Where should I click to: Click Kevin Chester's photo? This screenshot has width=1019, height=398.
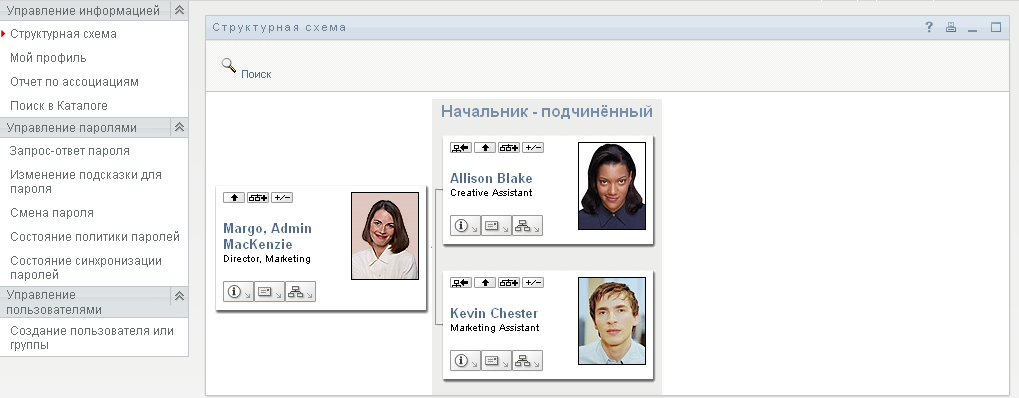click(x=612, y=321)
